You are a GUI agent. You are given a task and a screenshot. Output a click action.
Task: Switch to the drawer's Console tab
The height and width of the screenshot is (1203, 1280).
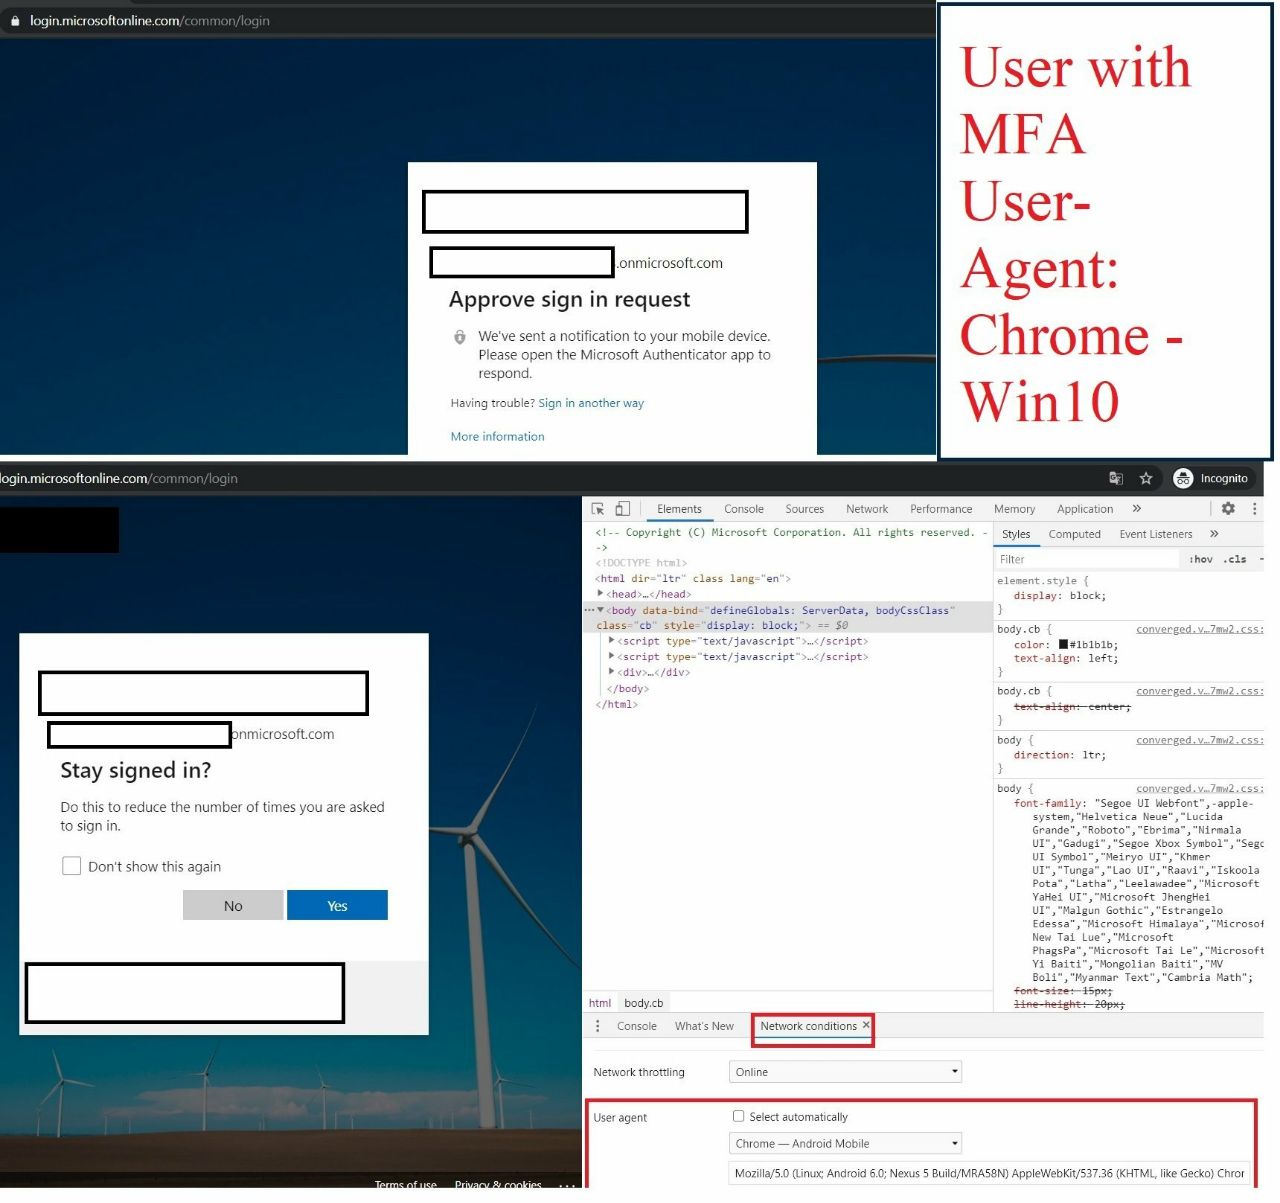coord(637,1027)
